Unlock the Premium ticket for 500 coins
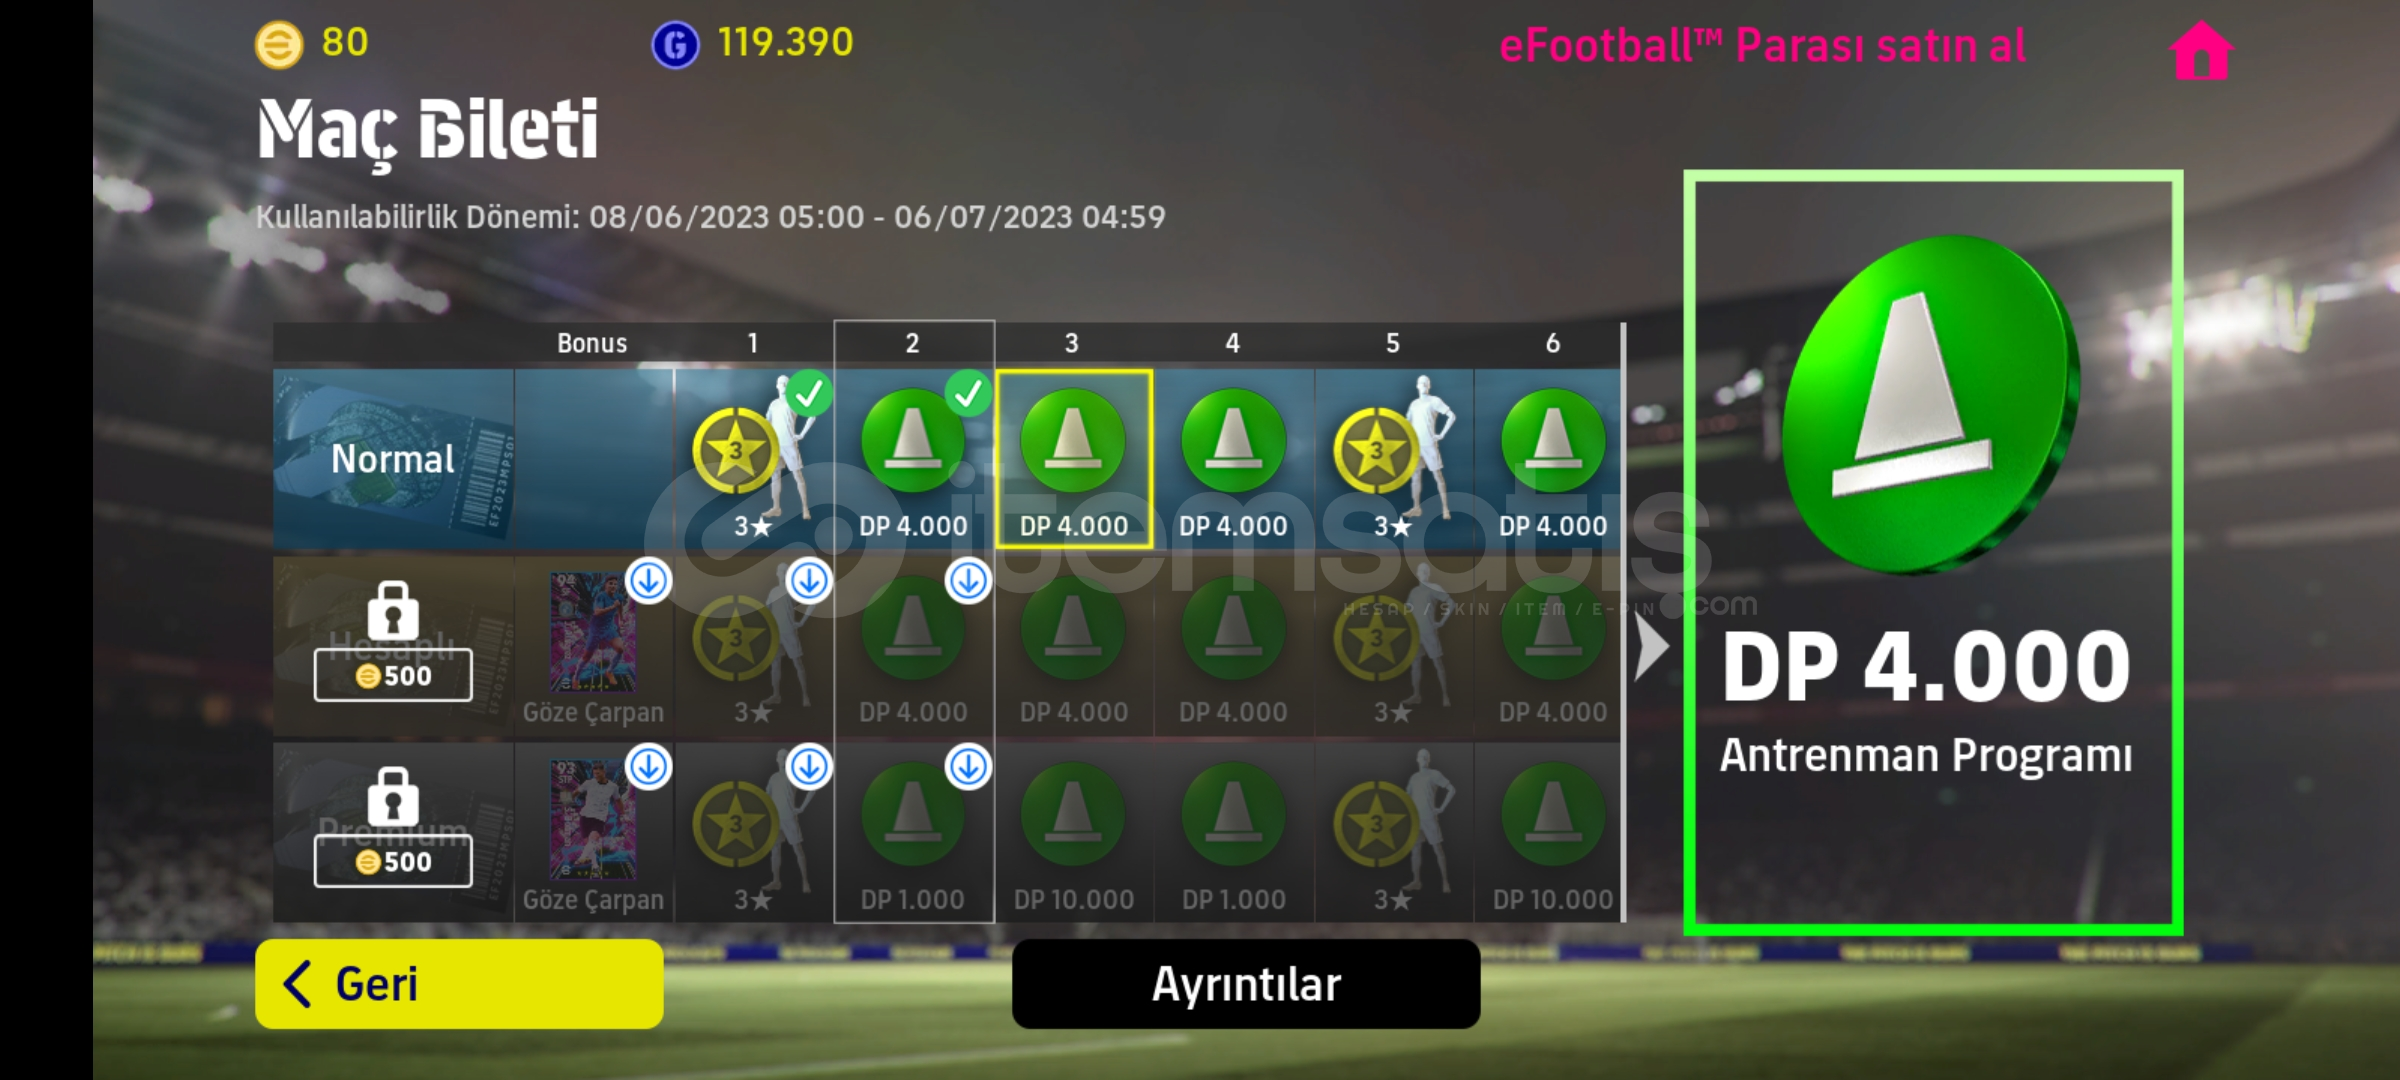2400x1080 pixels. coord(393,861)
